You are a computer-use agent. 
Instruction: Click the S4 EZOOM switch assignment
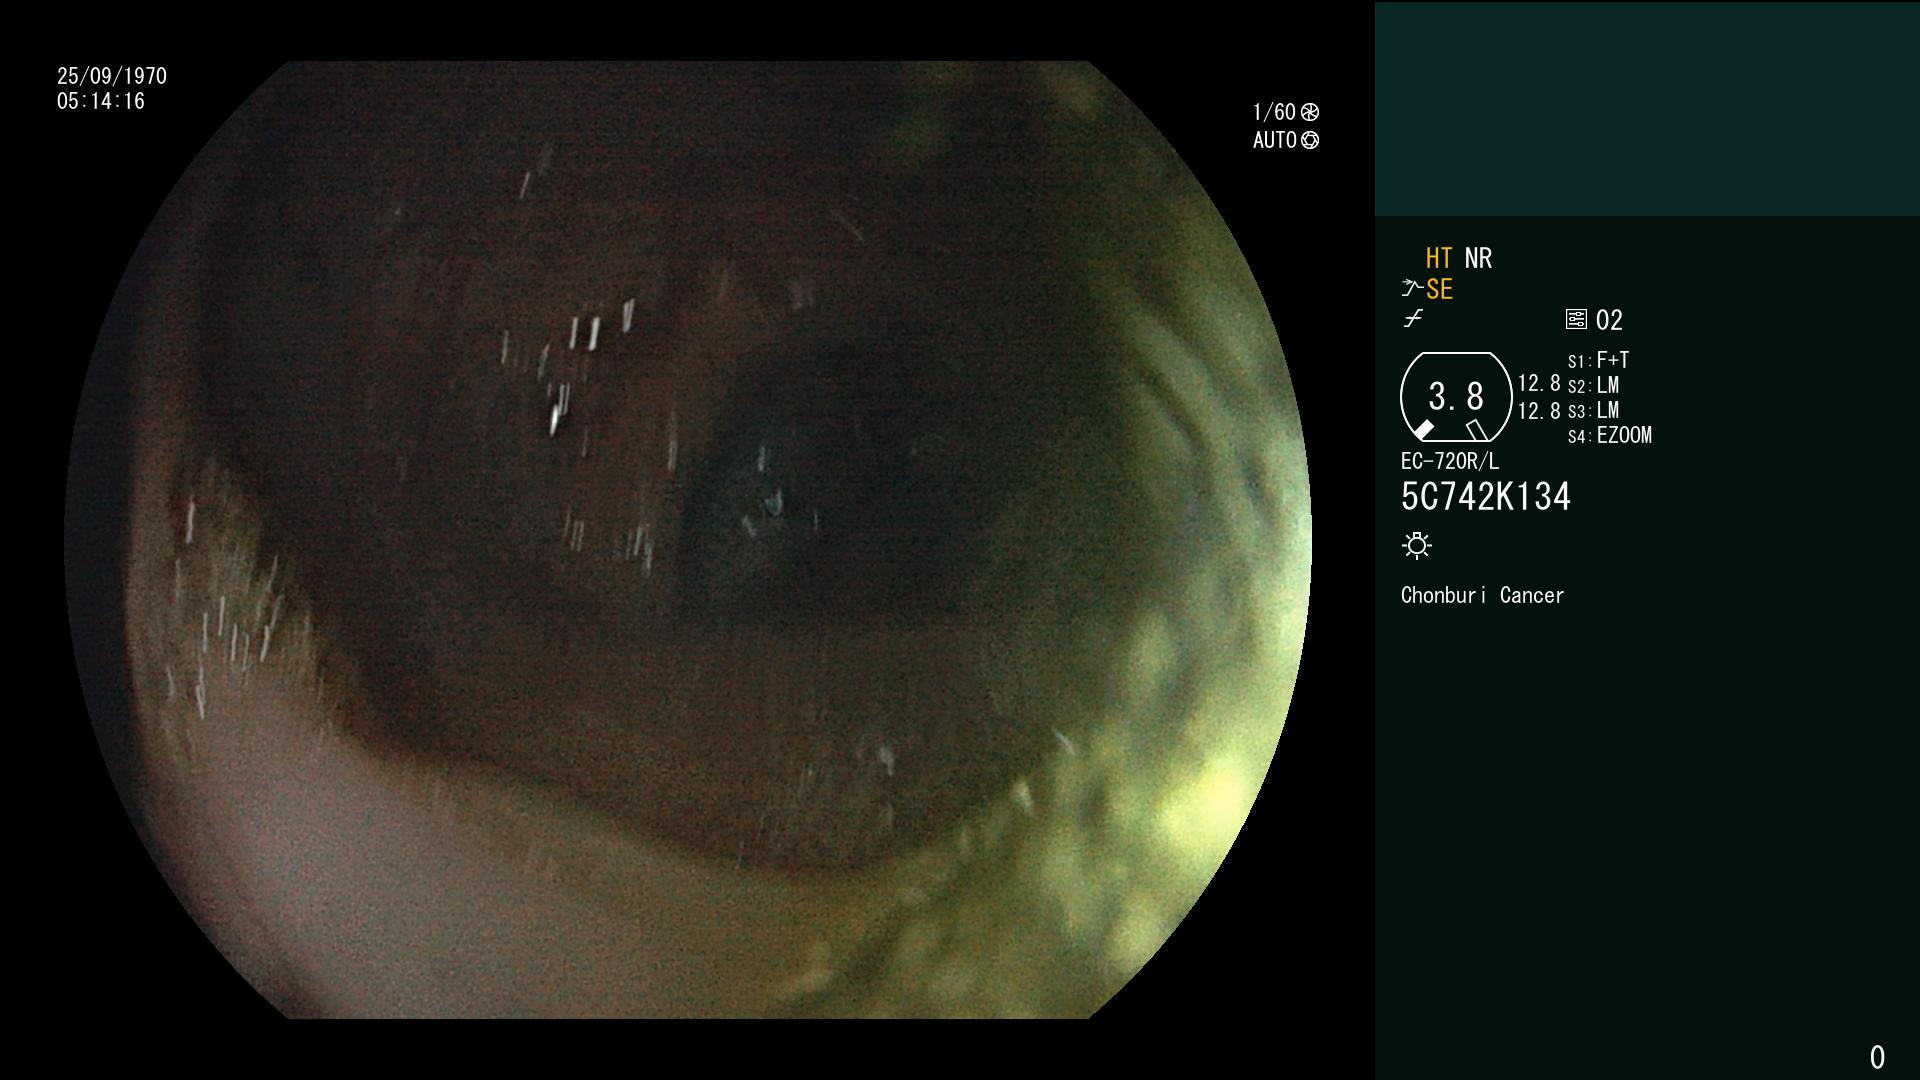click(x=1610, y=436)
